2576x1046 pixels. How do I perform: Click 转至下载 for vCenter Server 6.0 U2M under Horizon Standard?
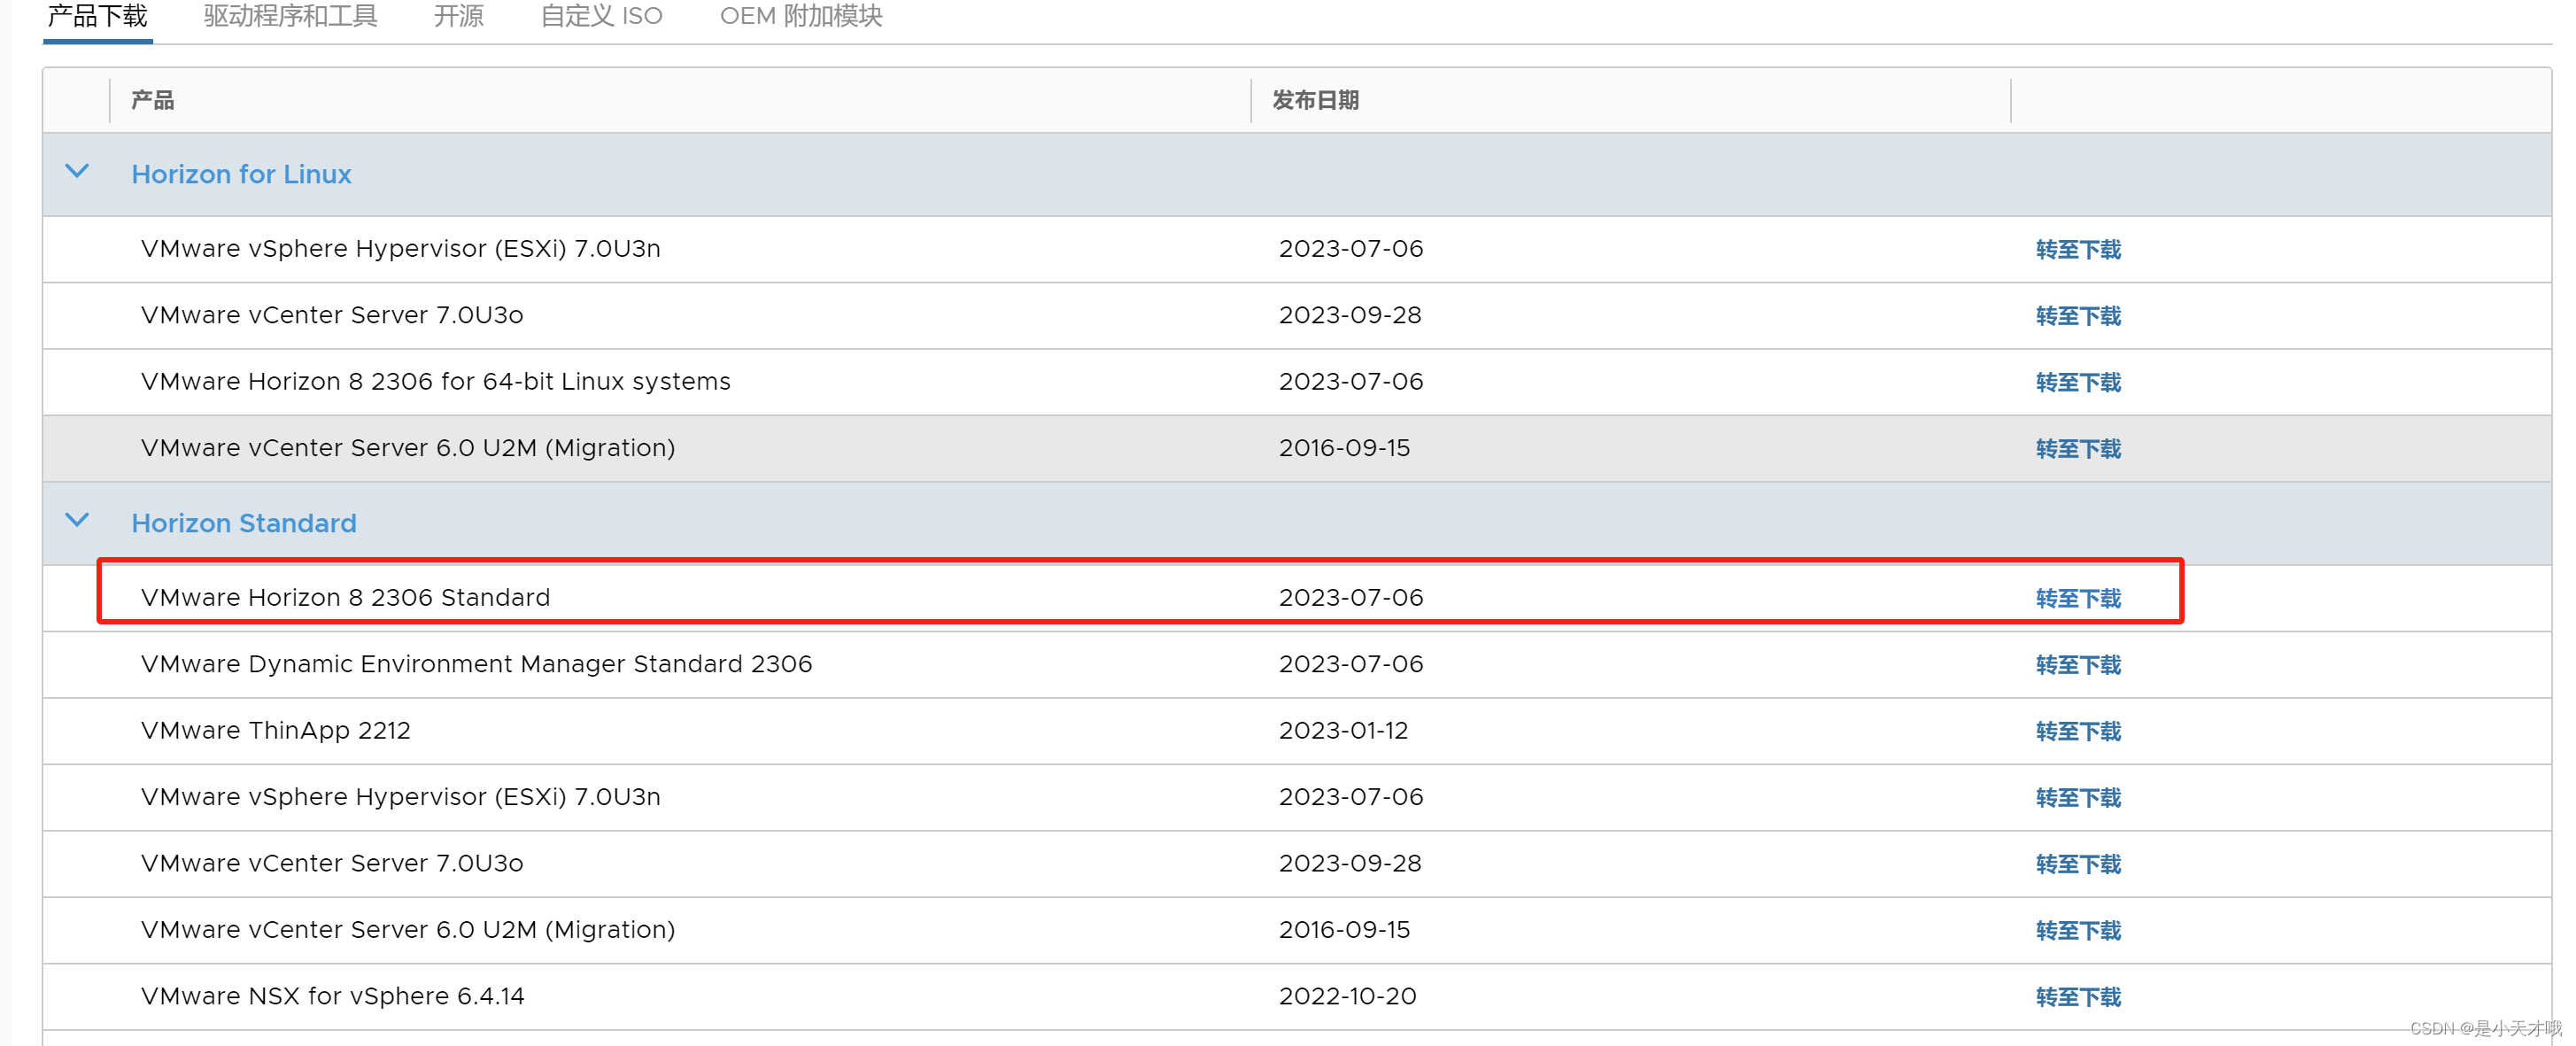[2078, 930]
